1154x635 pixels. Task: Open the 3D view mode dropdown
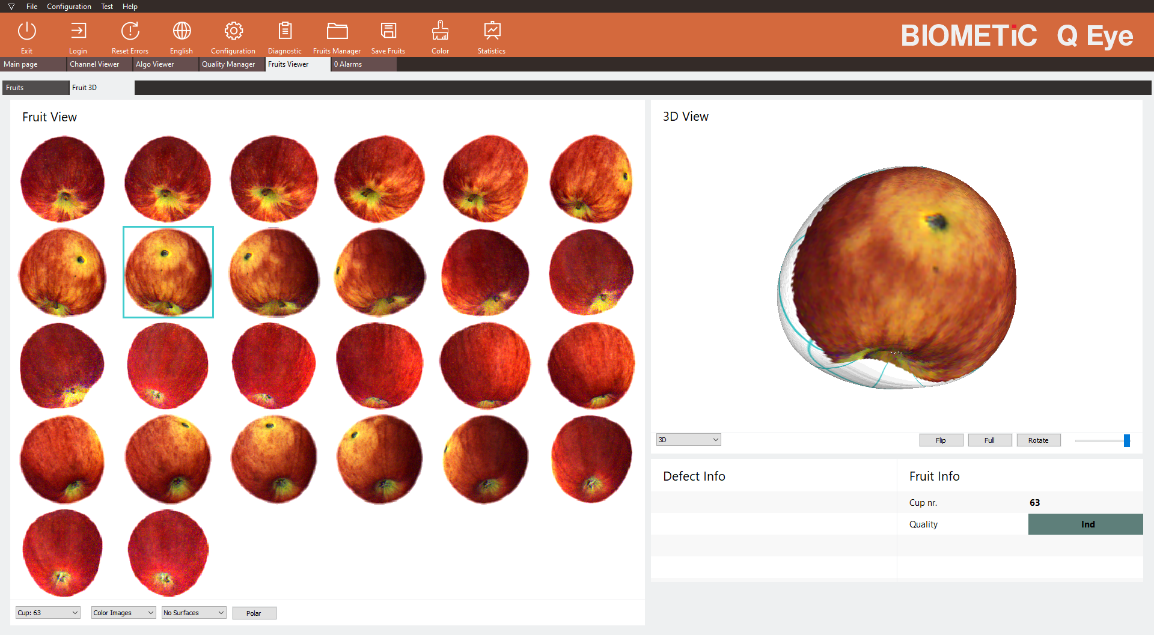(x=688, y=440)
